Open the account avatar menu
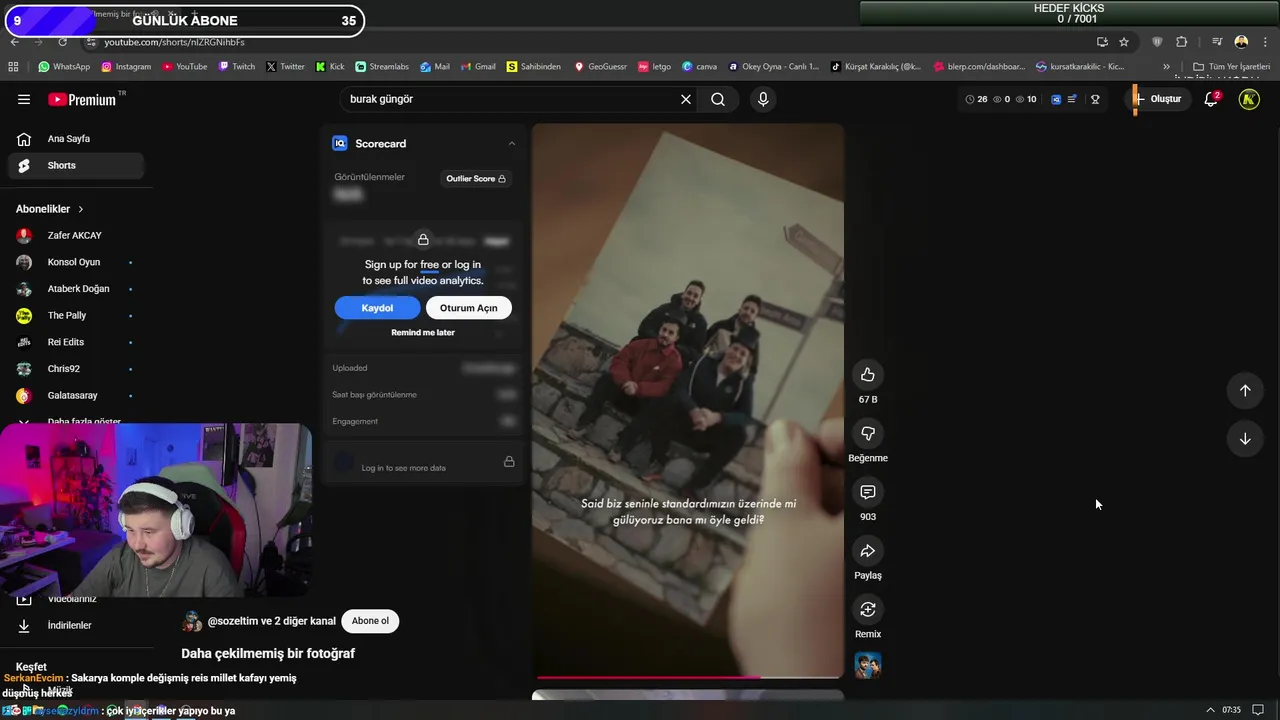 click(x=1249, y=99)
